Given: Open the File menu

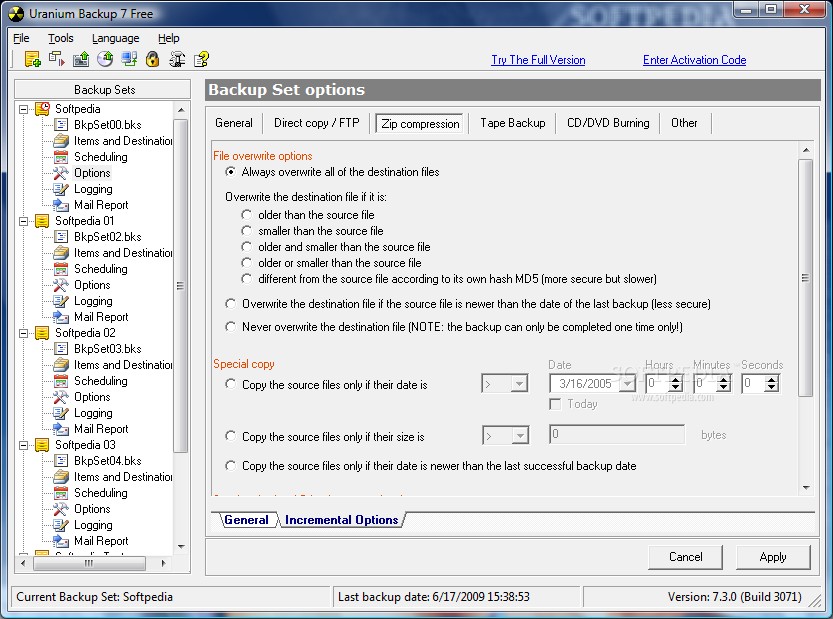Looking at the screenshot, I should (21, 38).
